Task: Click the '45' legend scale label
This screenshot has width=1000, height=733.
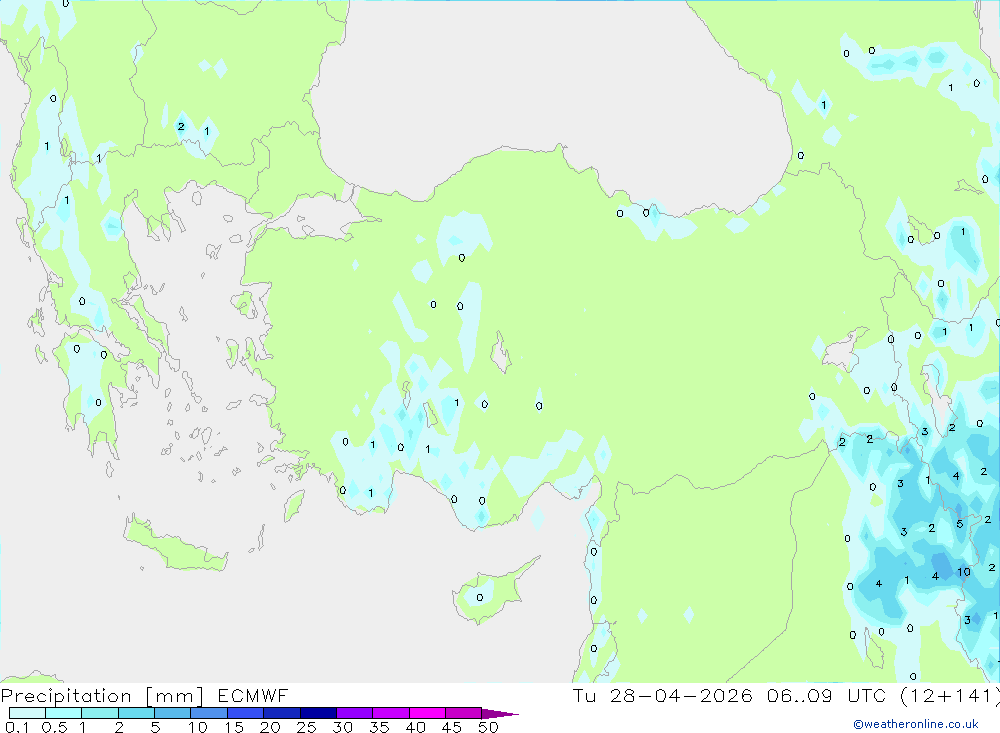Action: [452, 727]
